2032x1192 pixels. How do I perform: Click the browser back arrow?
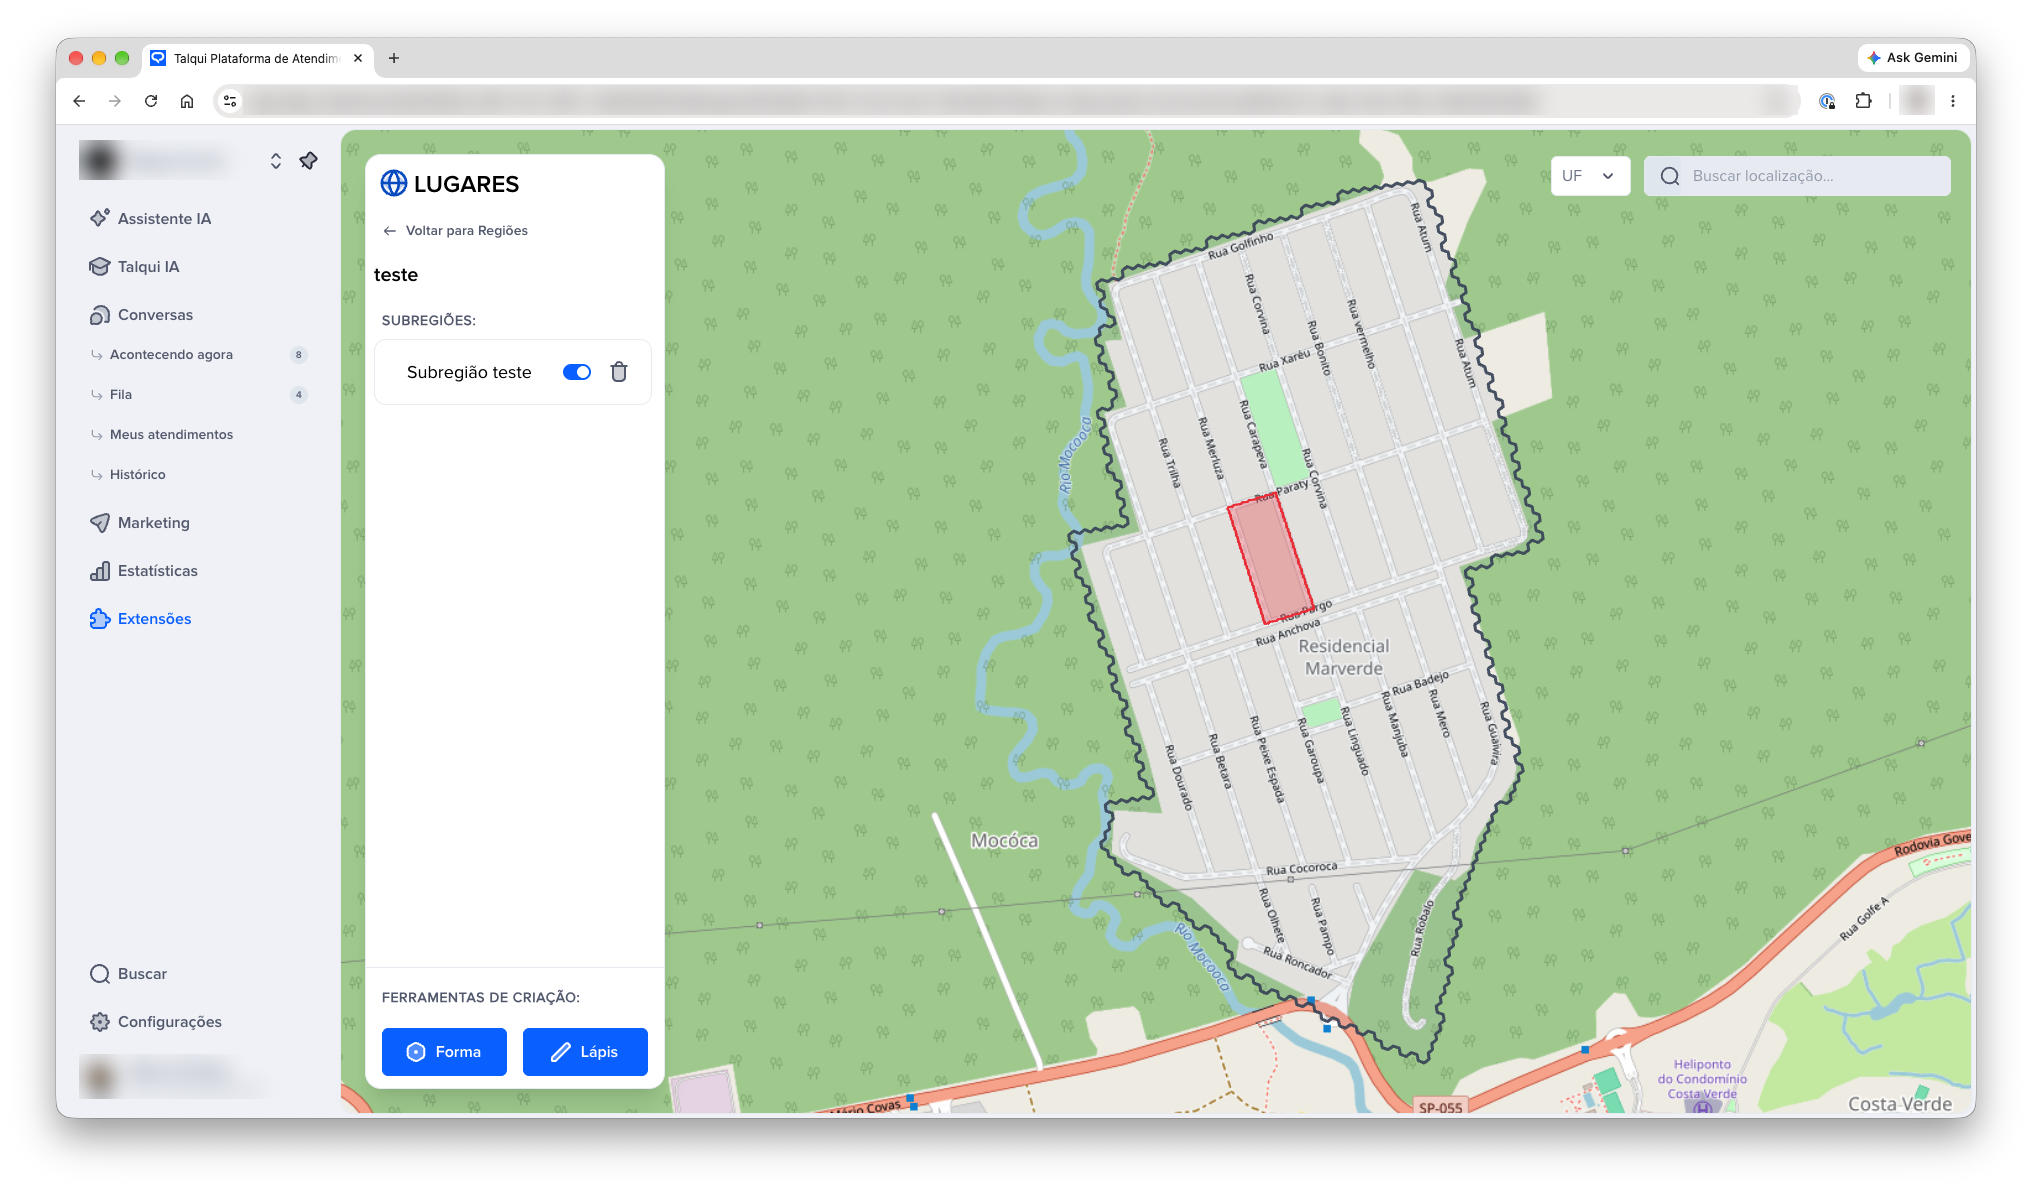click(79, 101)
